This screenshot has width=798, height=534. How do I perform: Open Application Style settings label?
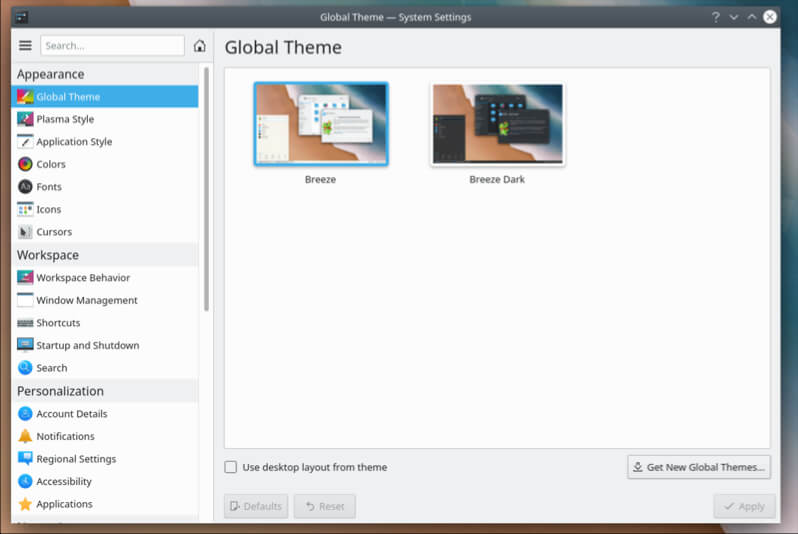[74, 142]
